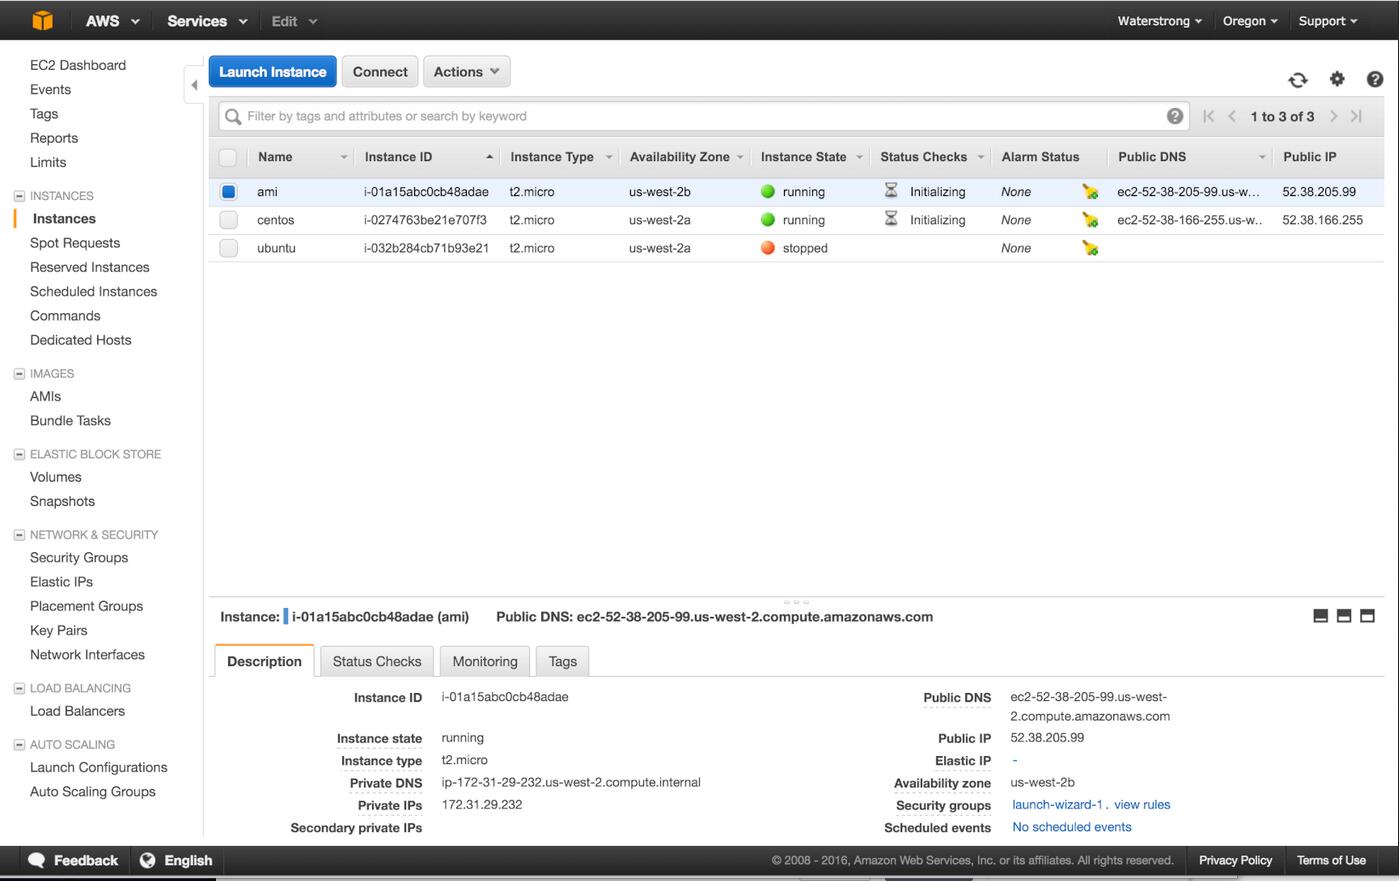The image size is (1399, 881).
Task: Open the Waterstrong account dropdown
Action: (x=1159, y=21)
